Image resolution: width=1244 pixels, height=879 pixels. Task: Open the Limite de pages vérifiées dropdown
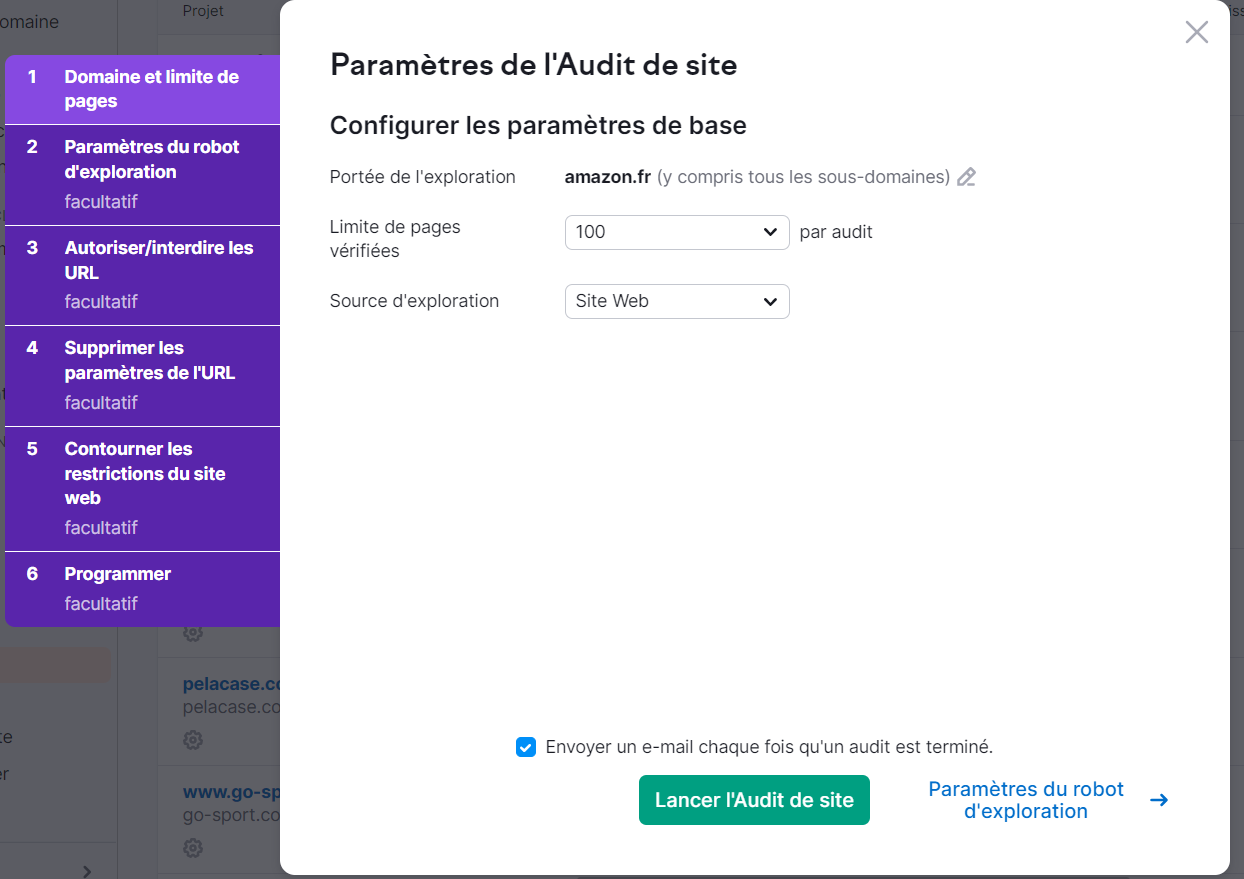[677, 232]
